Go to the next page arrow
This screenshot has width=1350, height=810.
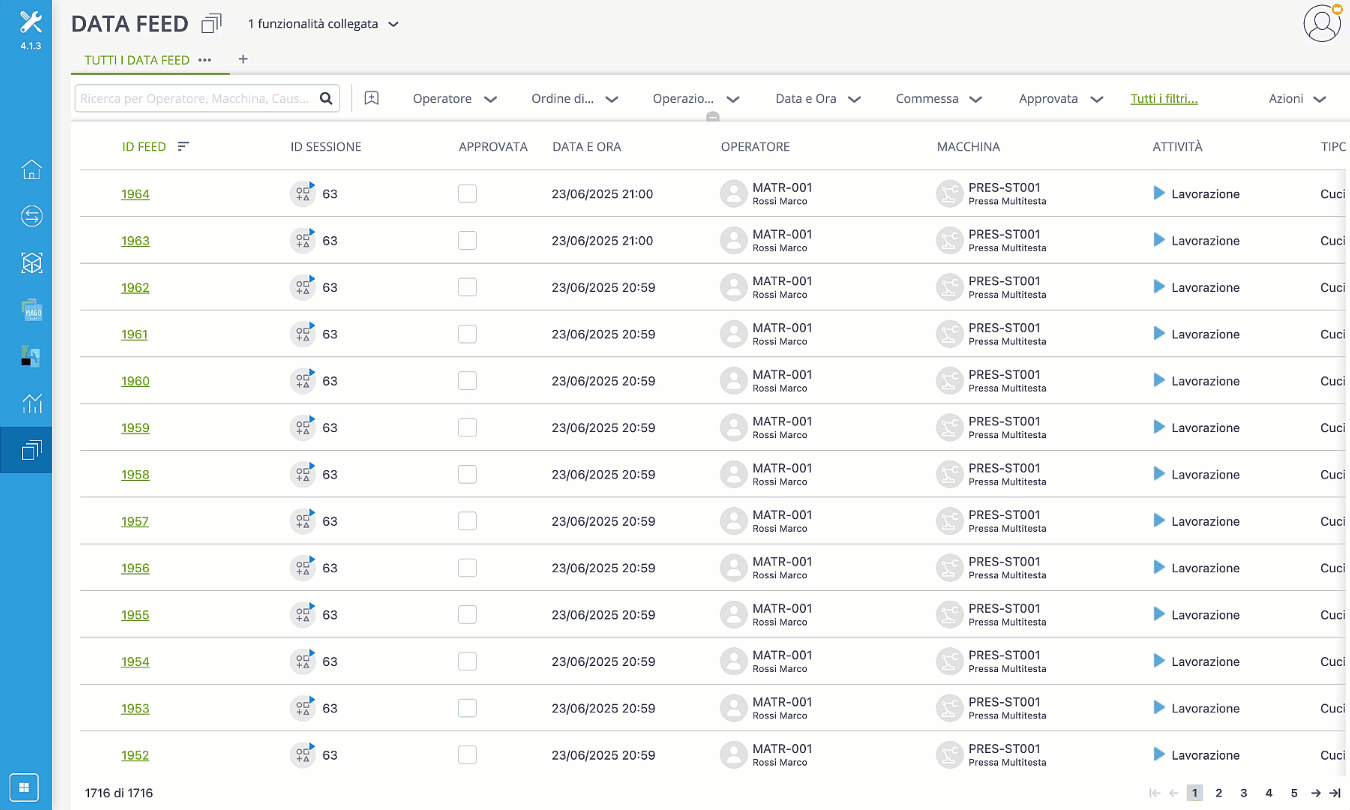click(1316, 793)
